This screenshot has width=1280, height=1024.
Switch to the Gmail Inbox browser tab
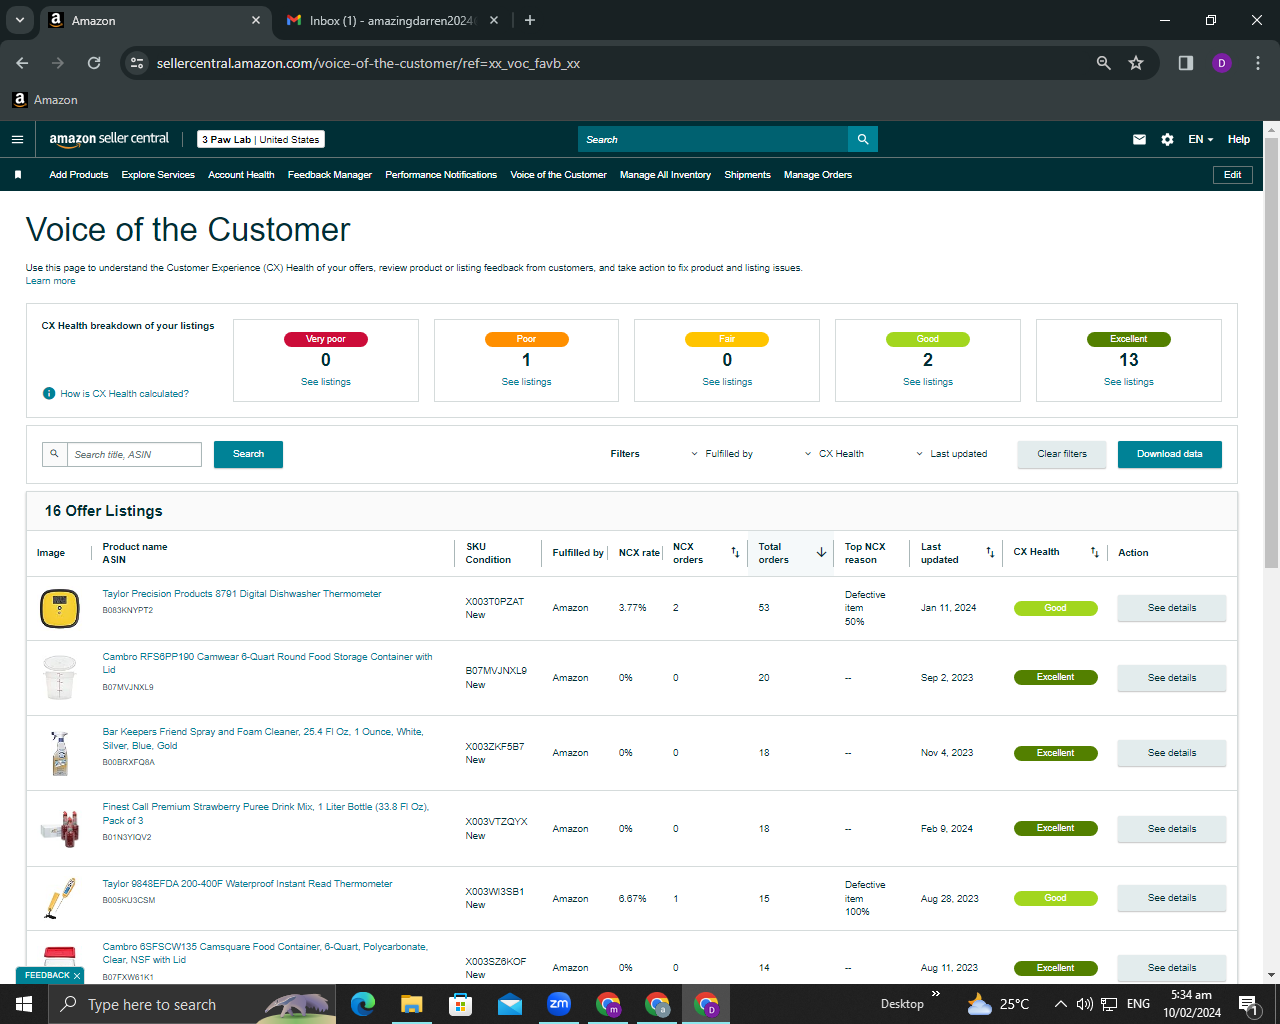390,20
